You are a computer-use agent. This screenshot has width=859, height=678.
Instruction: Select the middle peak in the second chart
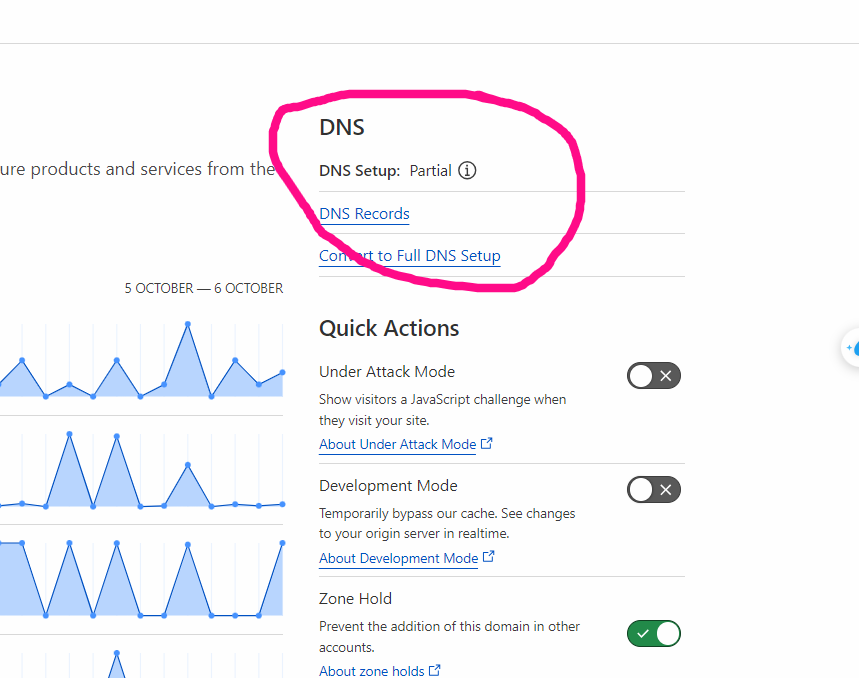[117, 437]
